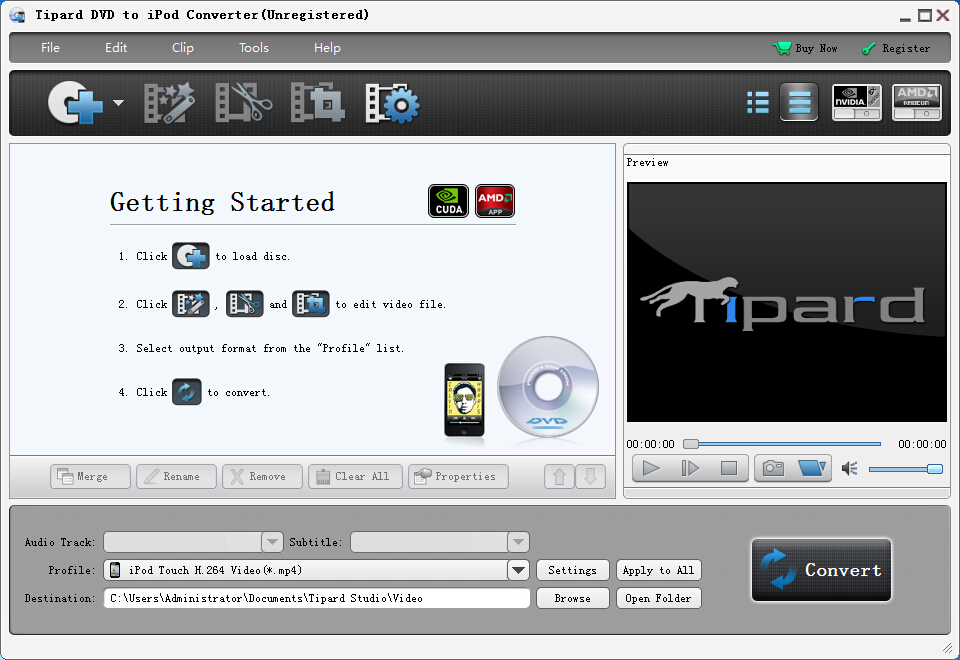Click the CUDA badge
The width and height of the screenshot is (960, 660).
449,201
